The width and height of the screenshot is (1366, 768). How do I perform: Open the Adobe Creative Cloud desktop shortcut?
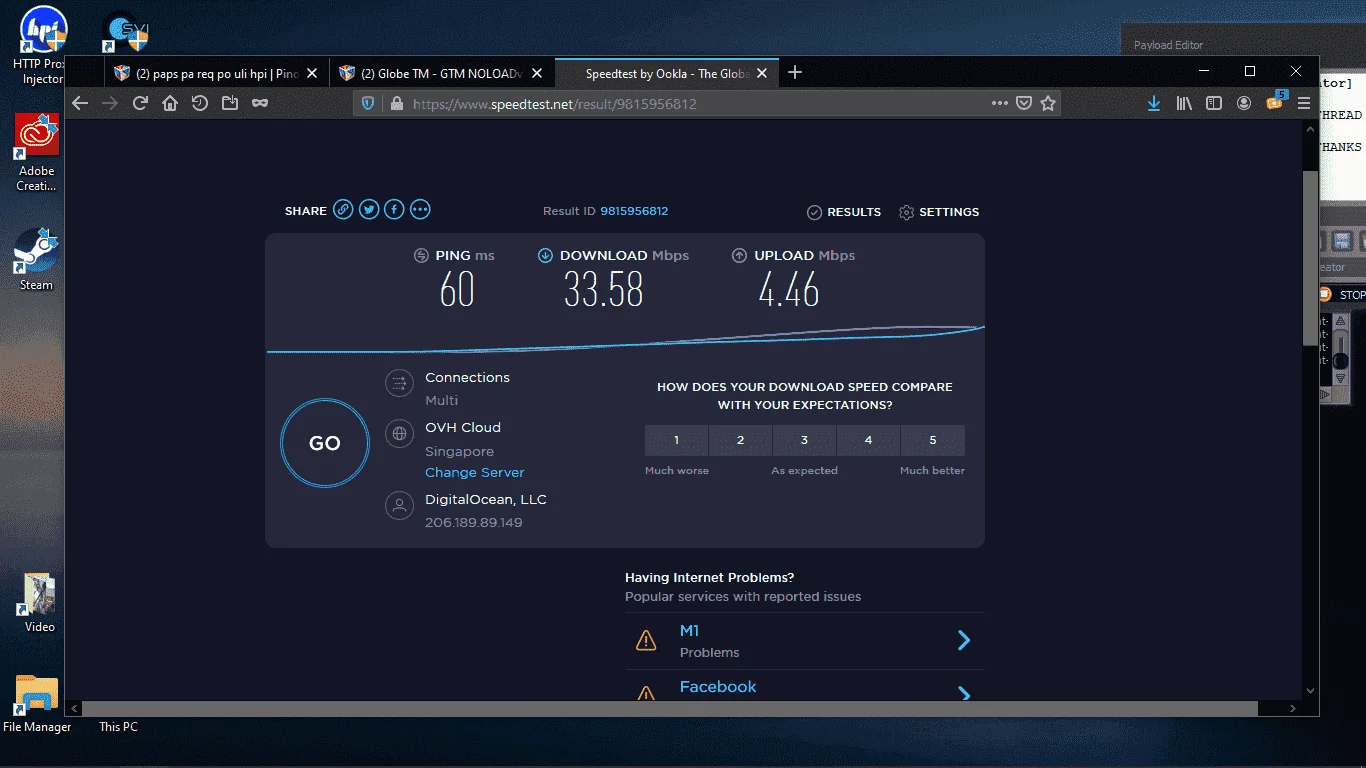(37, 152)
